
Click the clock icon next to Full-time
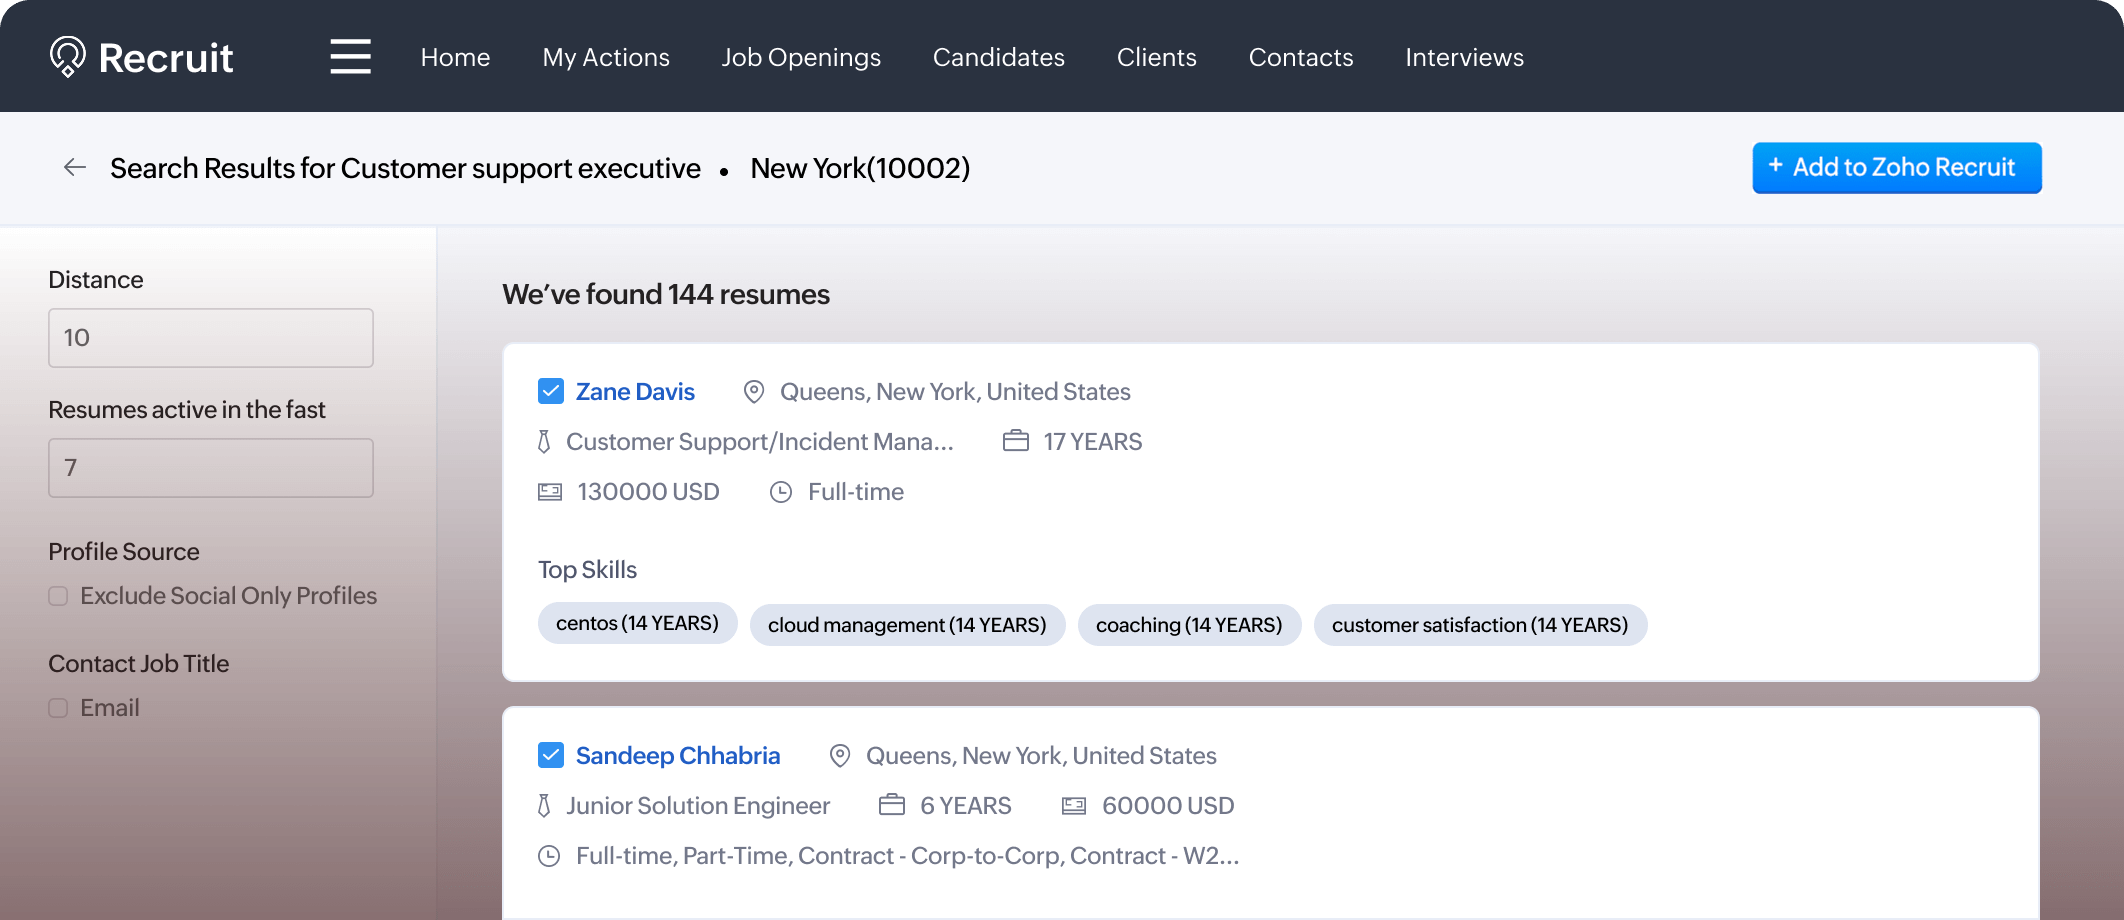coord(781,491)
